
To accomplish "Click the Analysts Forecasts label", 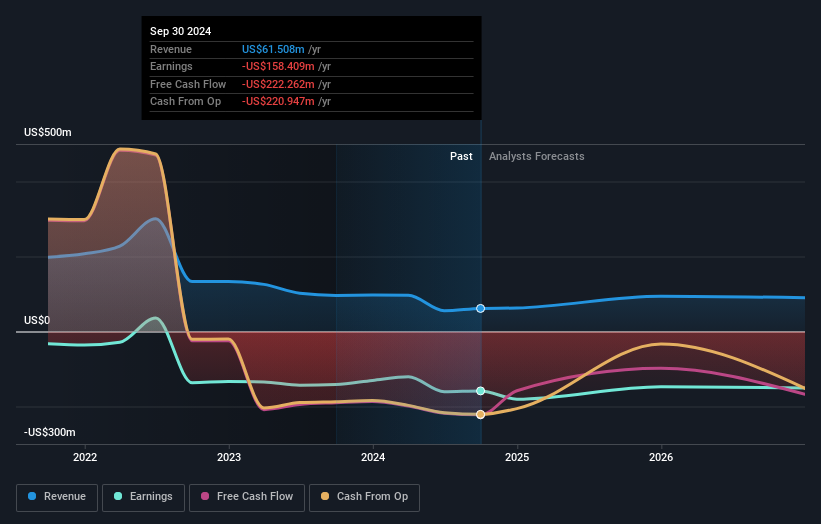I will point(537,156).
